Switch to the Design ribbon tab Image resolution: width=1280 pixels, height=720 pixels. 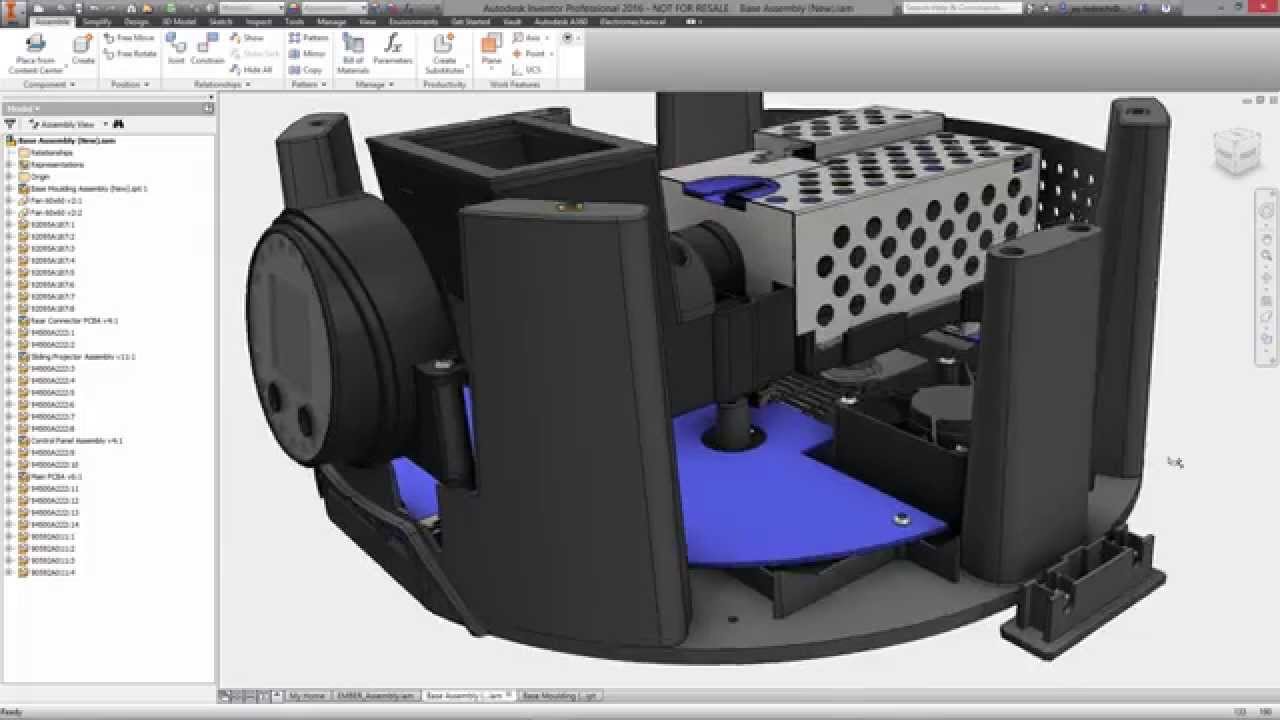click(136, 21)
